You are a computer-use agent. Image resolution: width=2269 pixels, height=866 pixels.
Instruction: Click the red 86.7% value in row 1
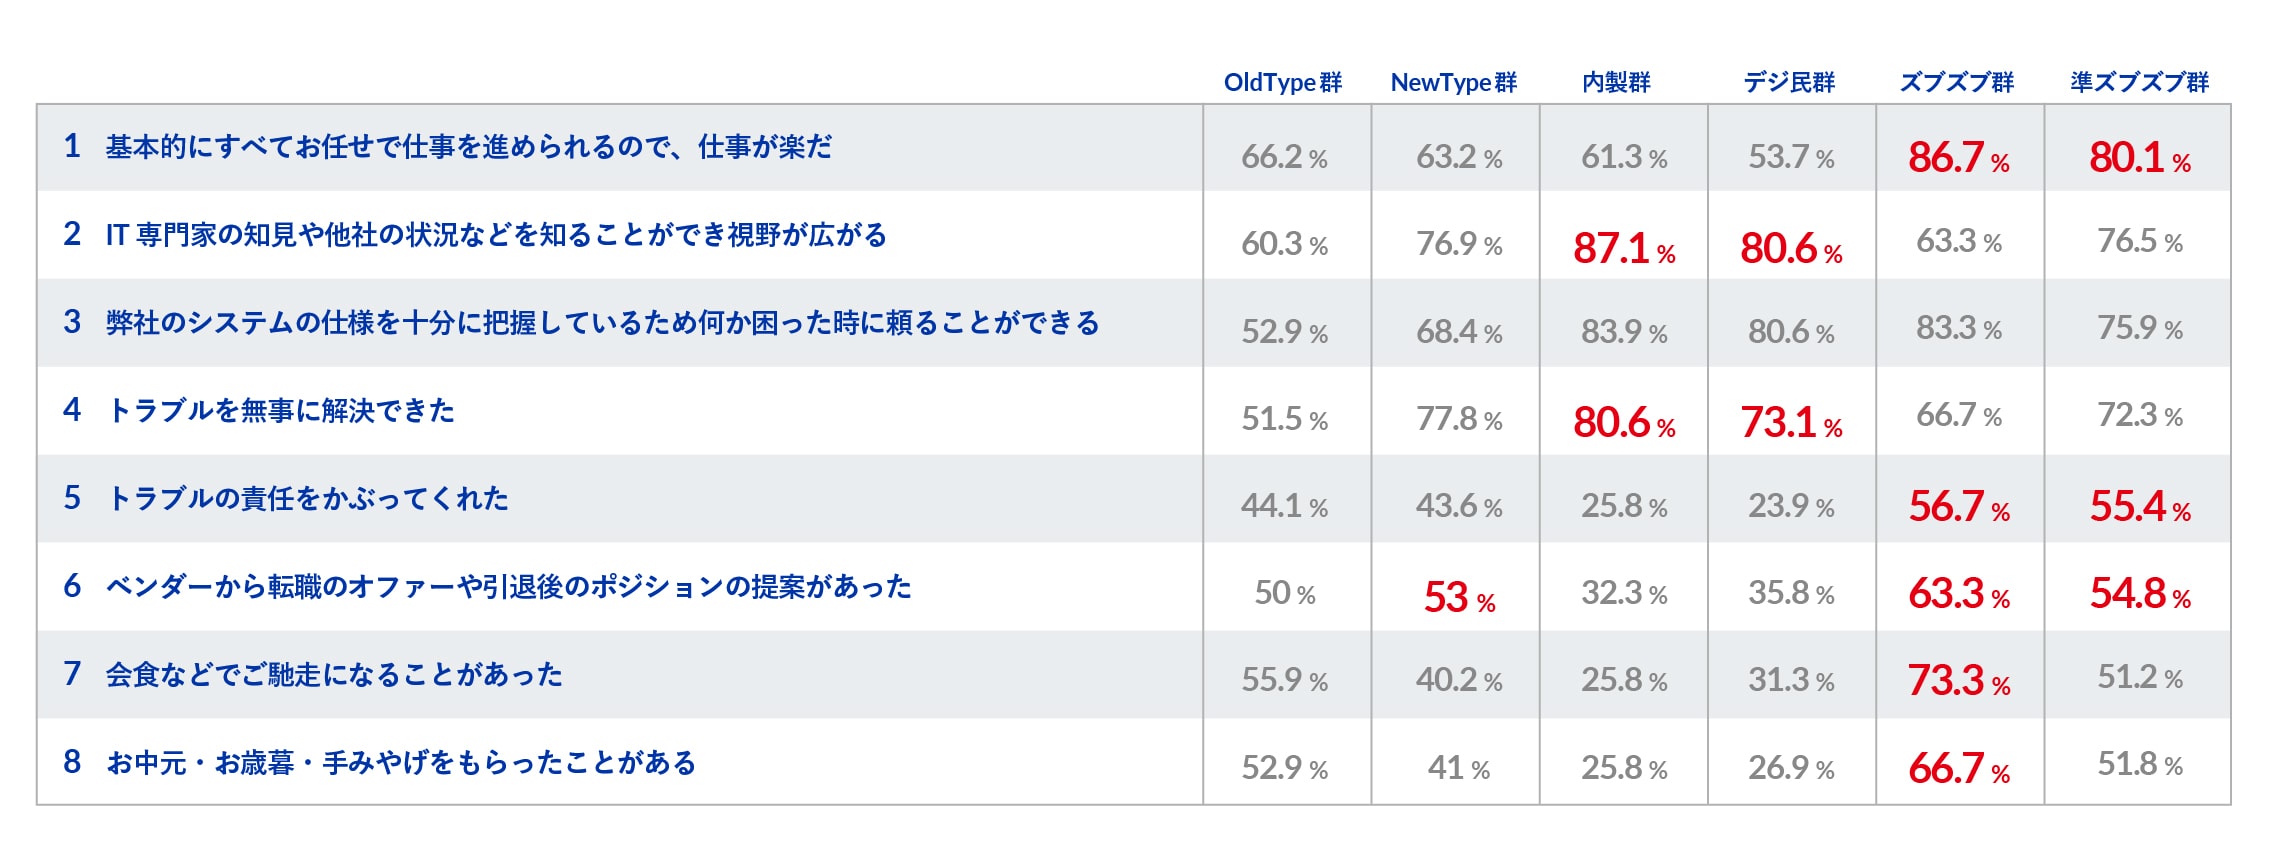[x=1959, y=158]
